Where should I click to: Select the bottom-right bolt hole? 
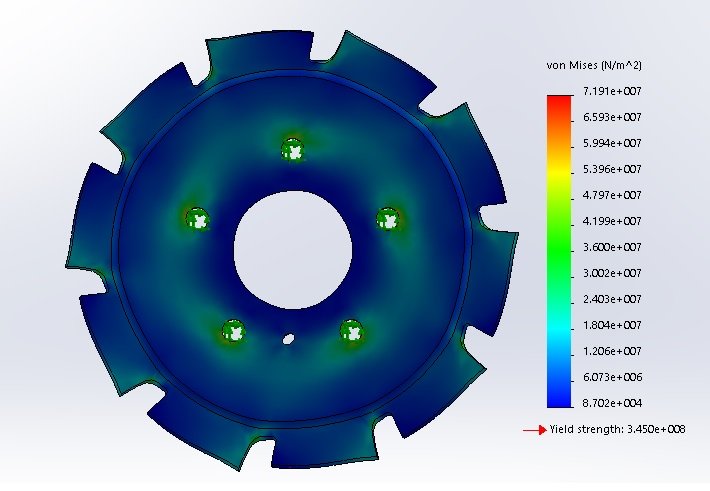[x=350, y=331]
